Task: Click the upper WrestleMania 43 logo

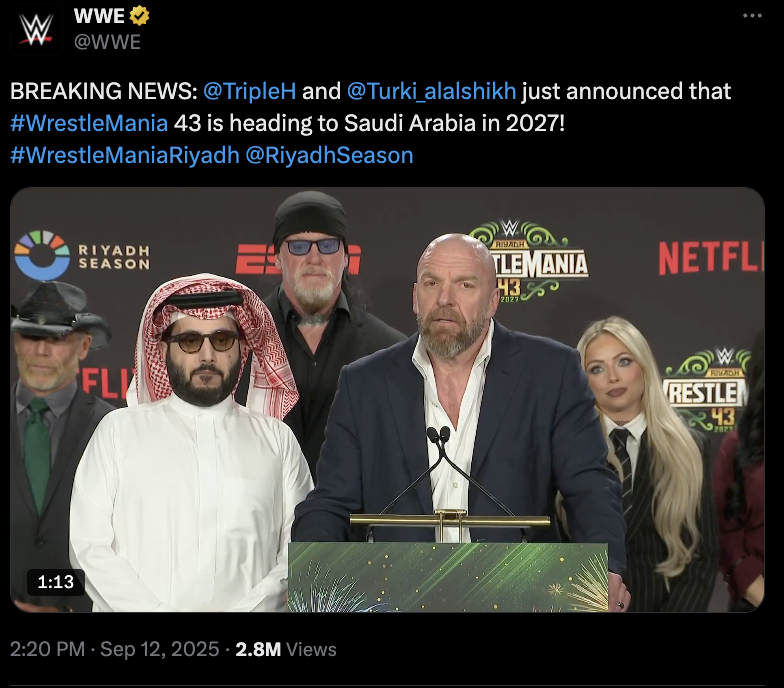Action: [530, 262]
